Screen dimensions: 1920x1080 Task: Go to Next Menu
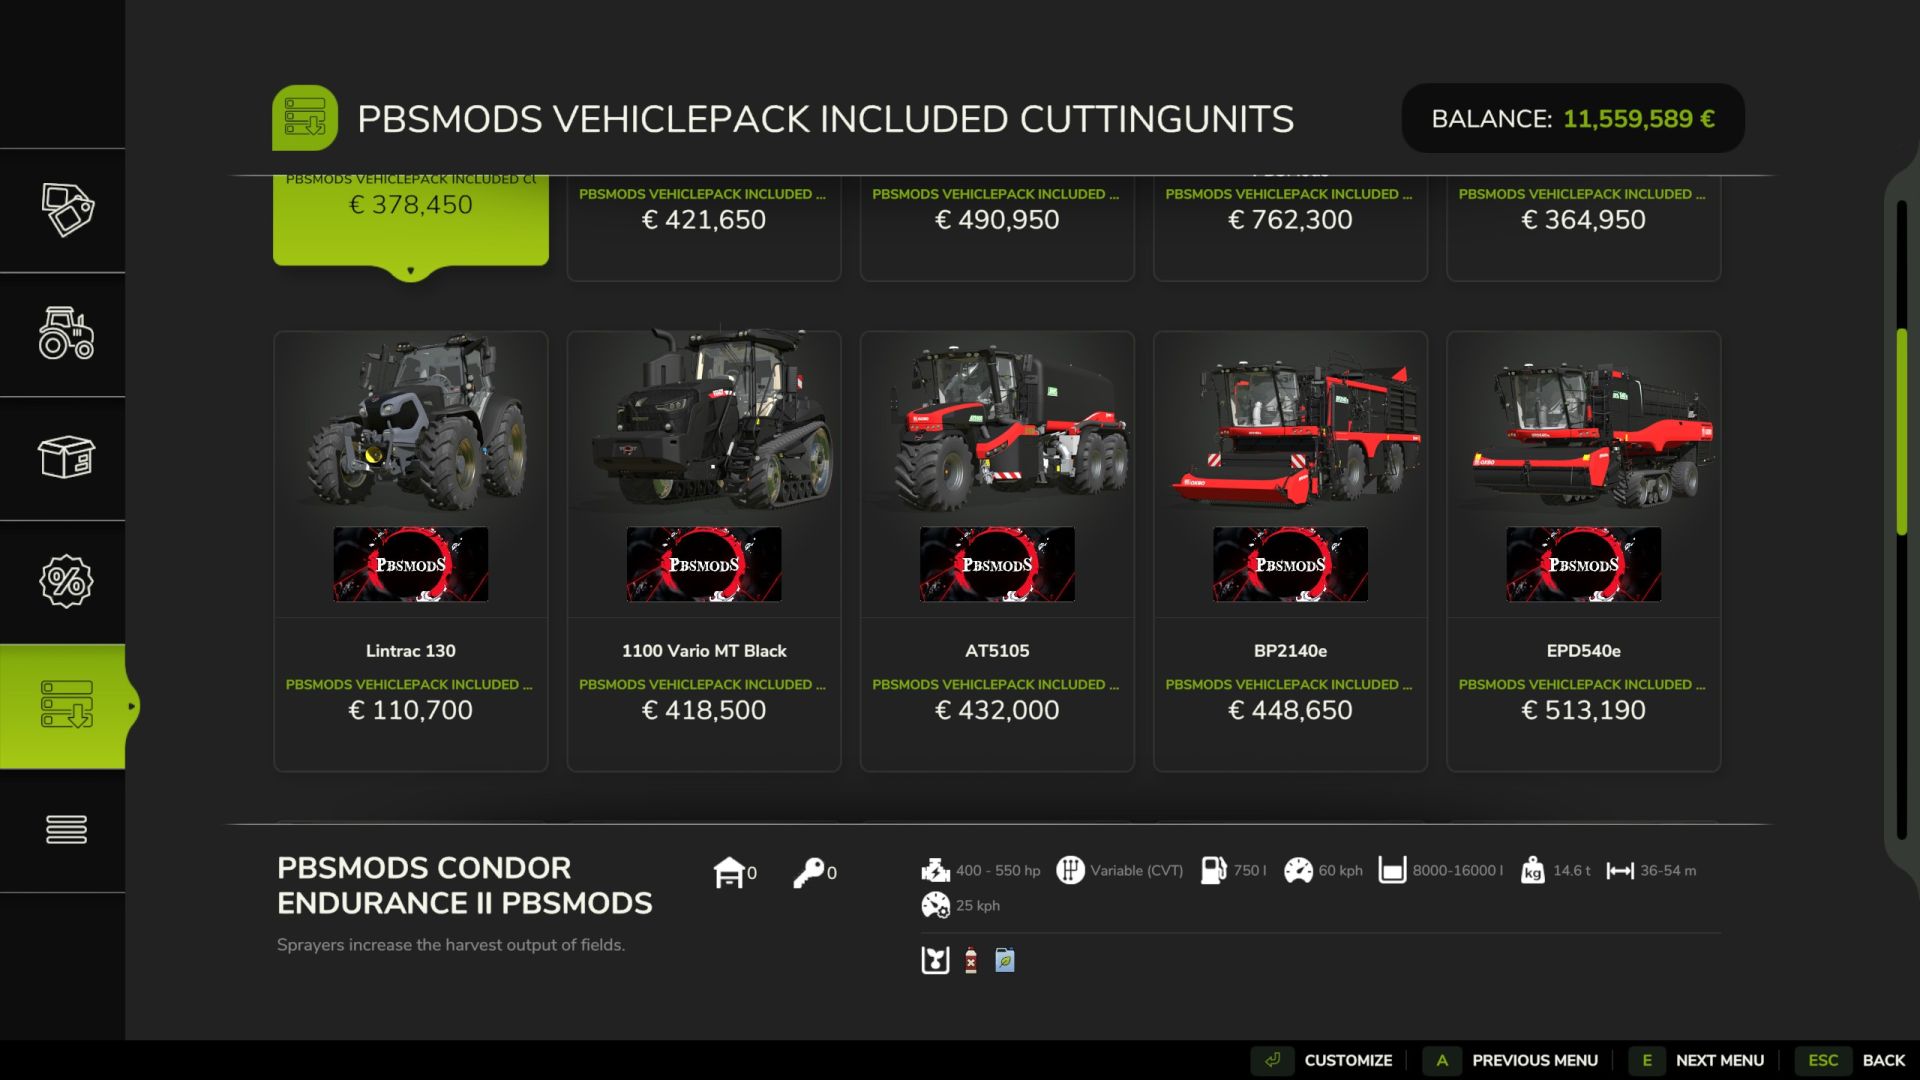[x=1697, y=1060]
